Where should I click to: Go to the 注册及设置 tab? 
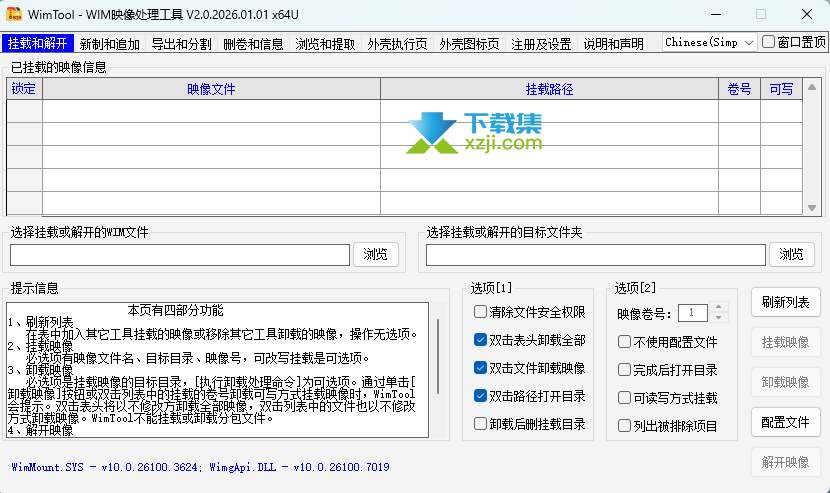click(x=541, y=44)
